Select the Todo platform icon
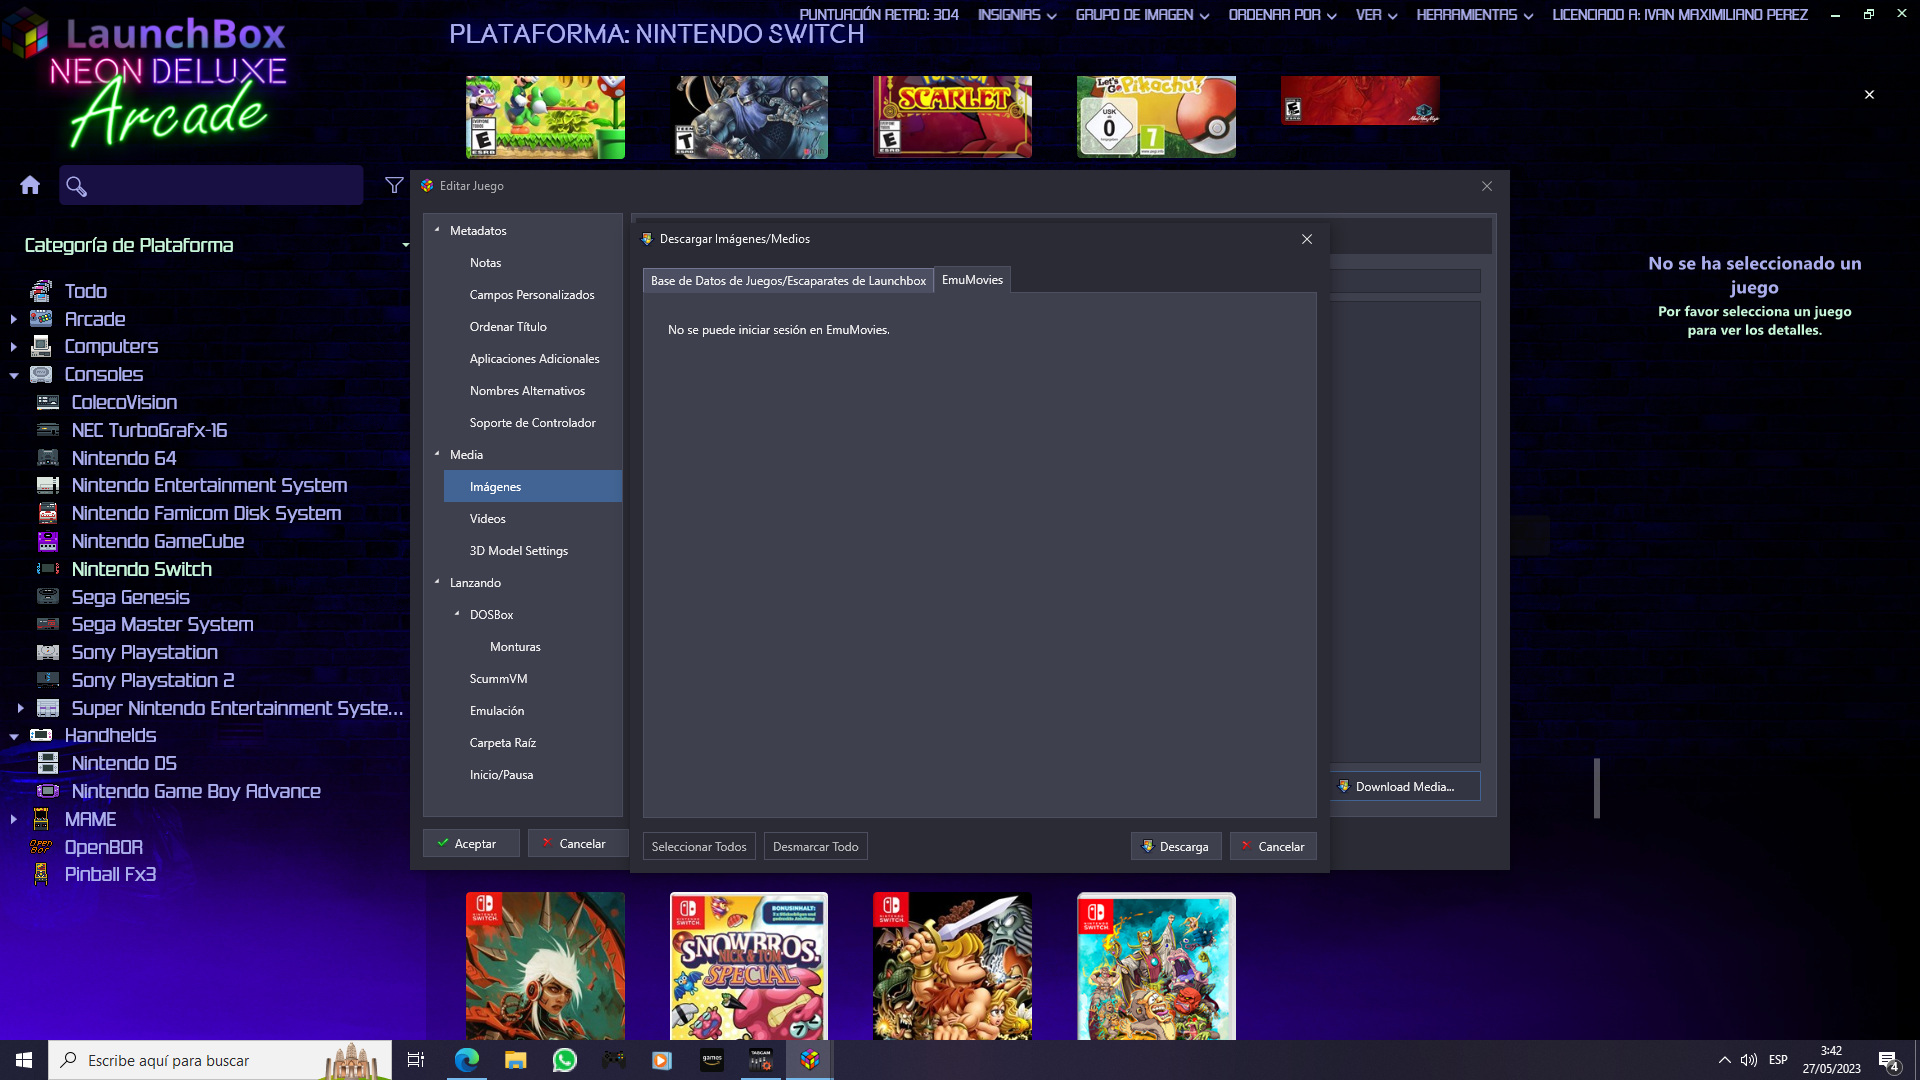The image size is (1920, 1080). tap(41, 291)
